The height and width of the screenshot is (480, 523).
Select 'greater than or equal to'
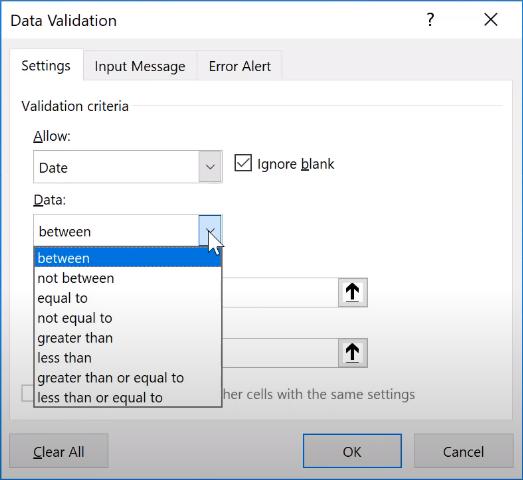click(x=128, y=378)
